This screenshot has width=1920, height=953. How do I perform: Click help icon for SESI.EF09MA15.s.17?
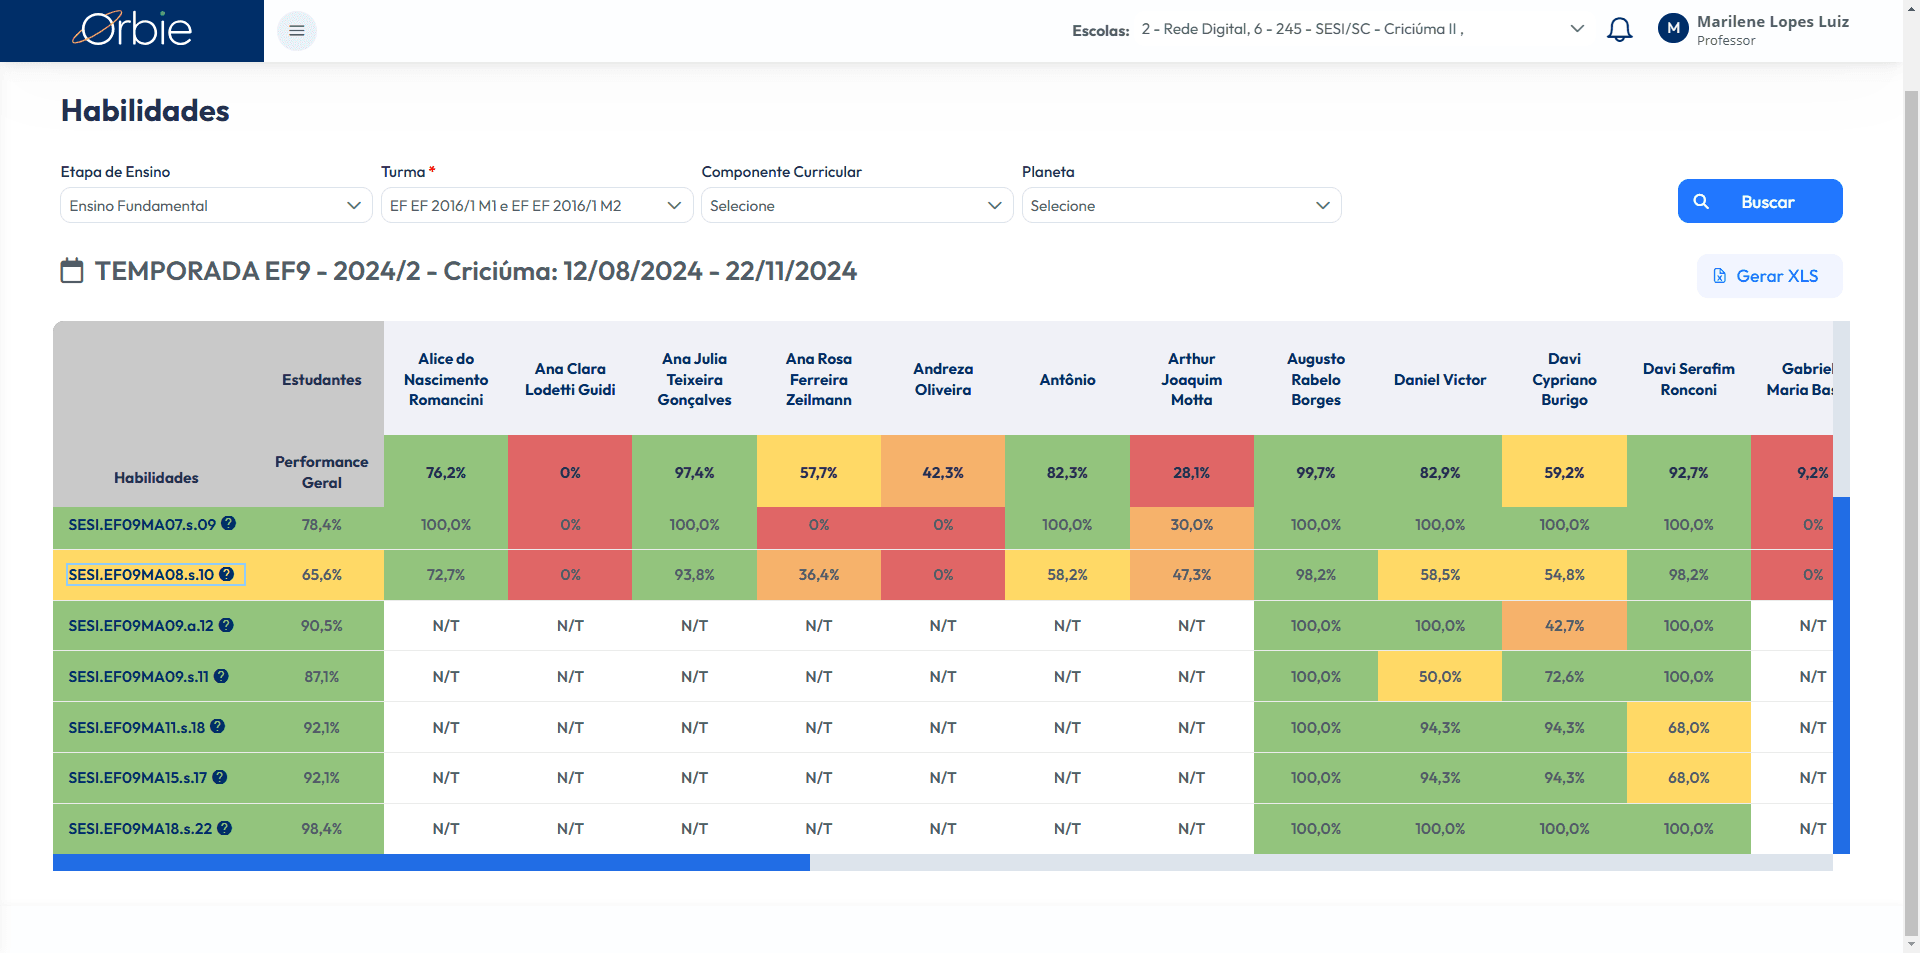pos(220,777)
